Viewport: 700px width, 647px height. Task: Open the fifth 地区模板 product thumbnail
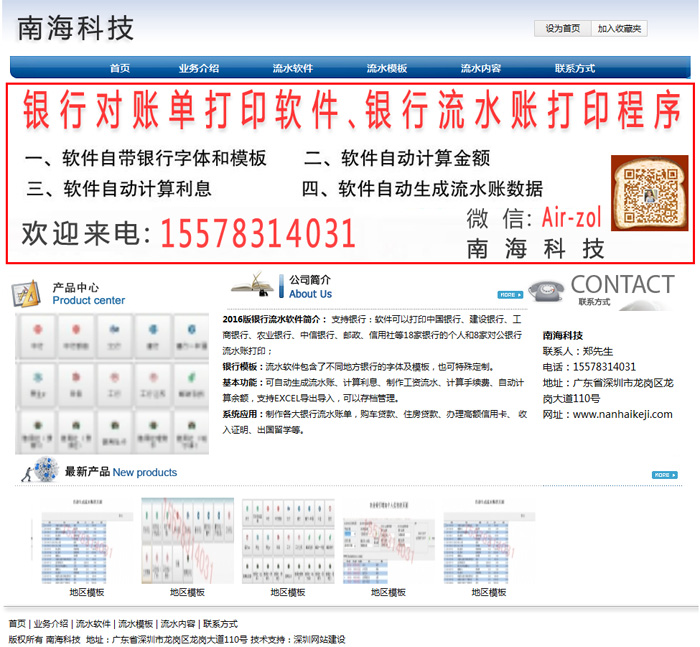click(x=489, y=541)
